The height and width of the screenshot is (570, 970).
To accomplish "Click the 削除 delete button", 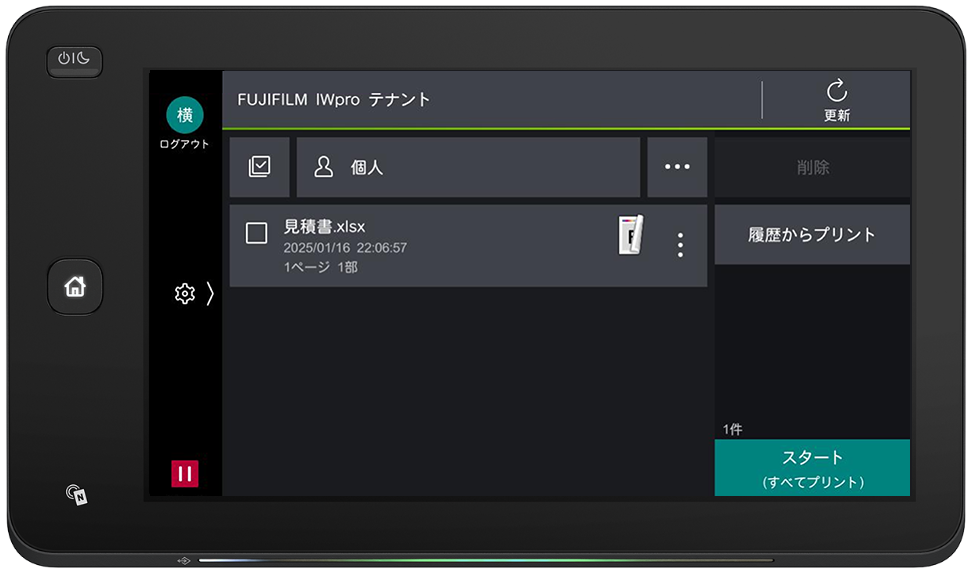I will coord(812,167).
